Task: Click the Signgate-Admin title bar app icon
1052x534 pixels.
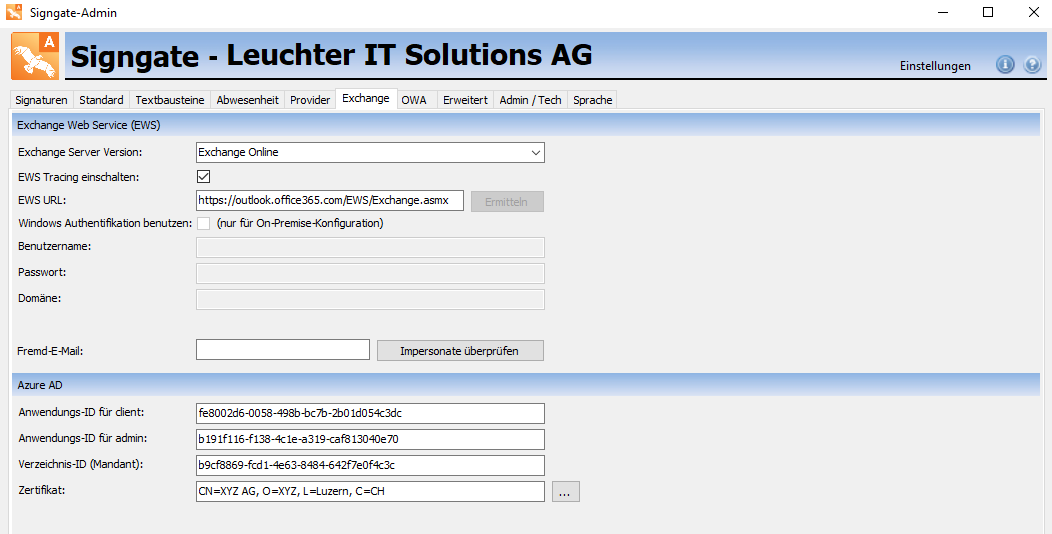Action: point(14,12)
